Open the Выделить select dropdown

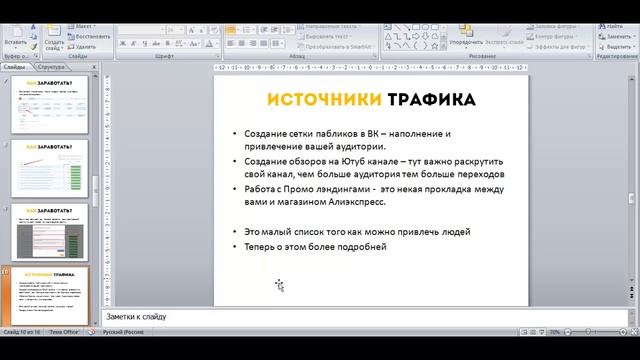click(x=617, y=47)
